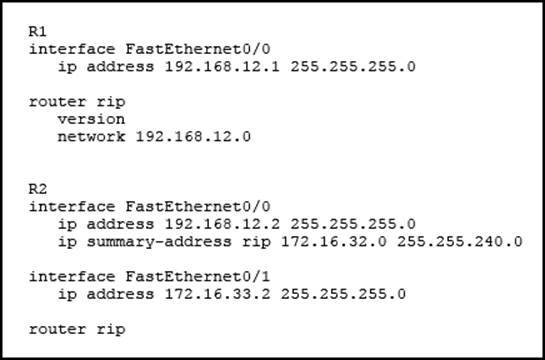Select the version line under R1
Viewport: 545px width, 360px height.
point(91,119)
